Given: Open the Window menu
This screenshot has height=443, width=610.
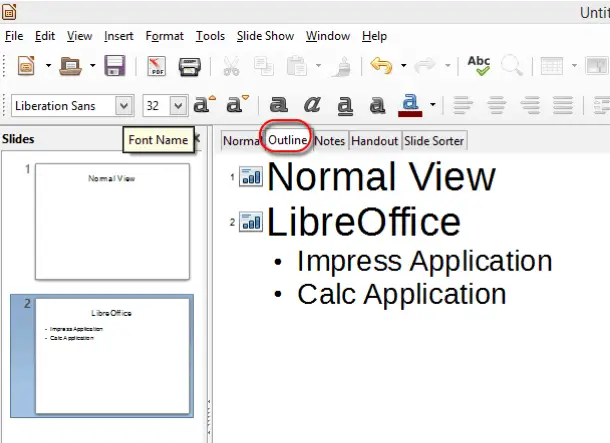Looking at the screenshot, I should click(x=328, y=36).
